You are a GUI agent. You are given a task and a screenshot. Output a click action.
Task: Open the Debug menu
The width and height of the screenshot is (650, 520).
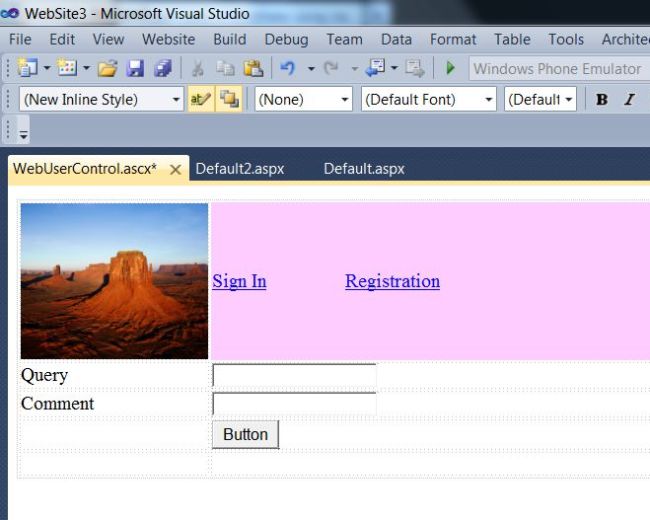[x=286, y=39]
